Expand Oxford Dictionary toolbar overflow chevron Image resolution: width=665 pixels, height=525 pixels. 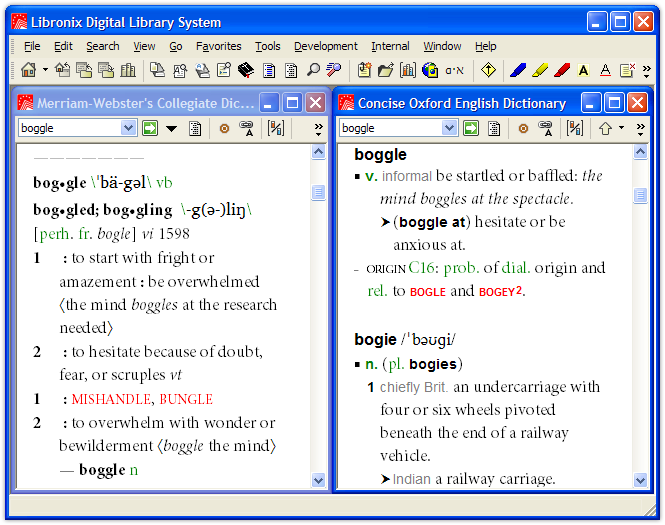pyautogui.click(x=640, y=129)
